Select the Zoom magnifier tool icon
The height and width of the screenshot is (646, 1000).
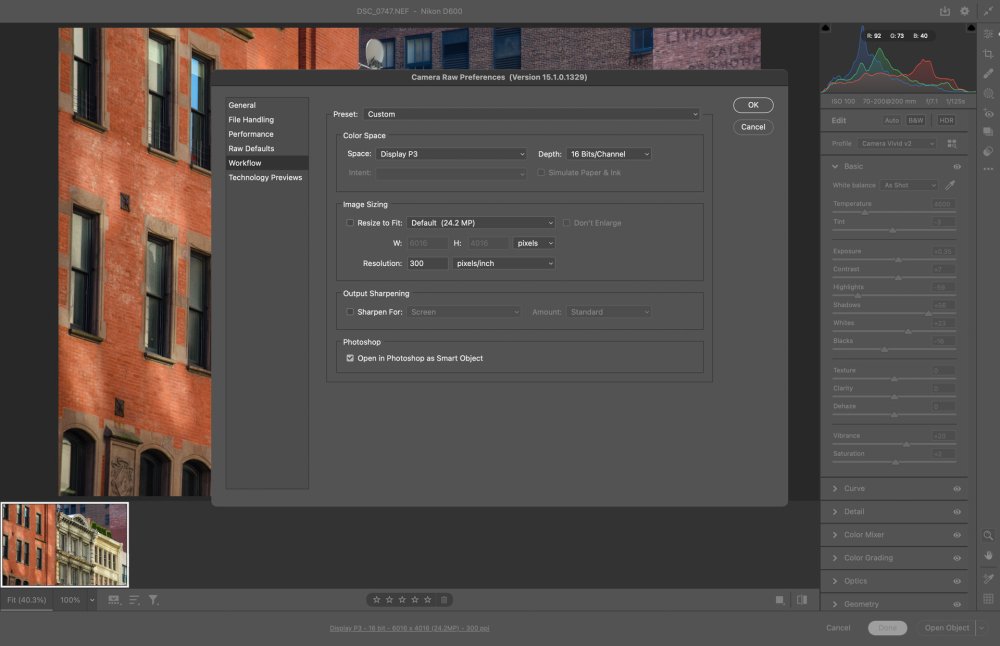(x=988, y=535)
